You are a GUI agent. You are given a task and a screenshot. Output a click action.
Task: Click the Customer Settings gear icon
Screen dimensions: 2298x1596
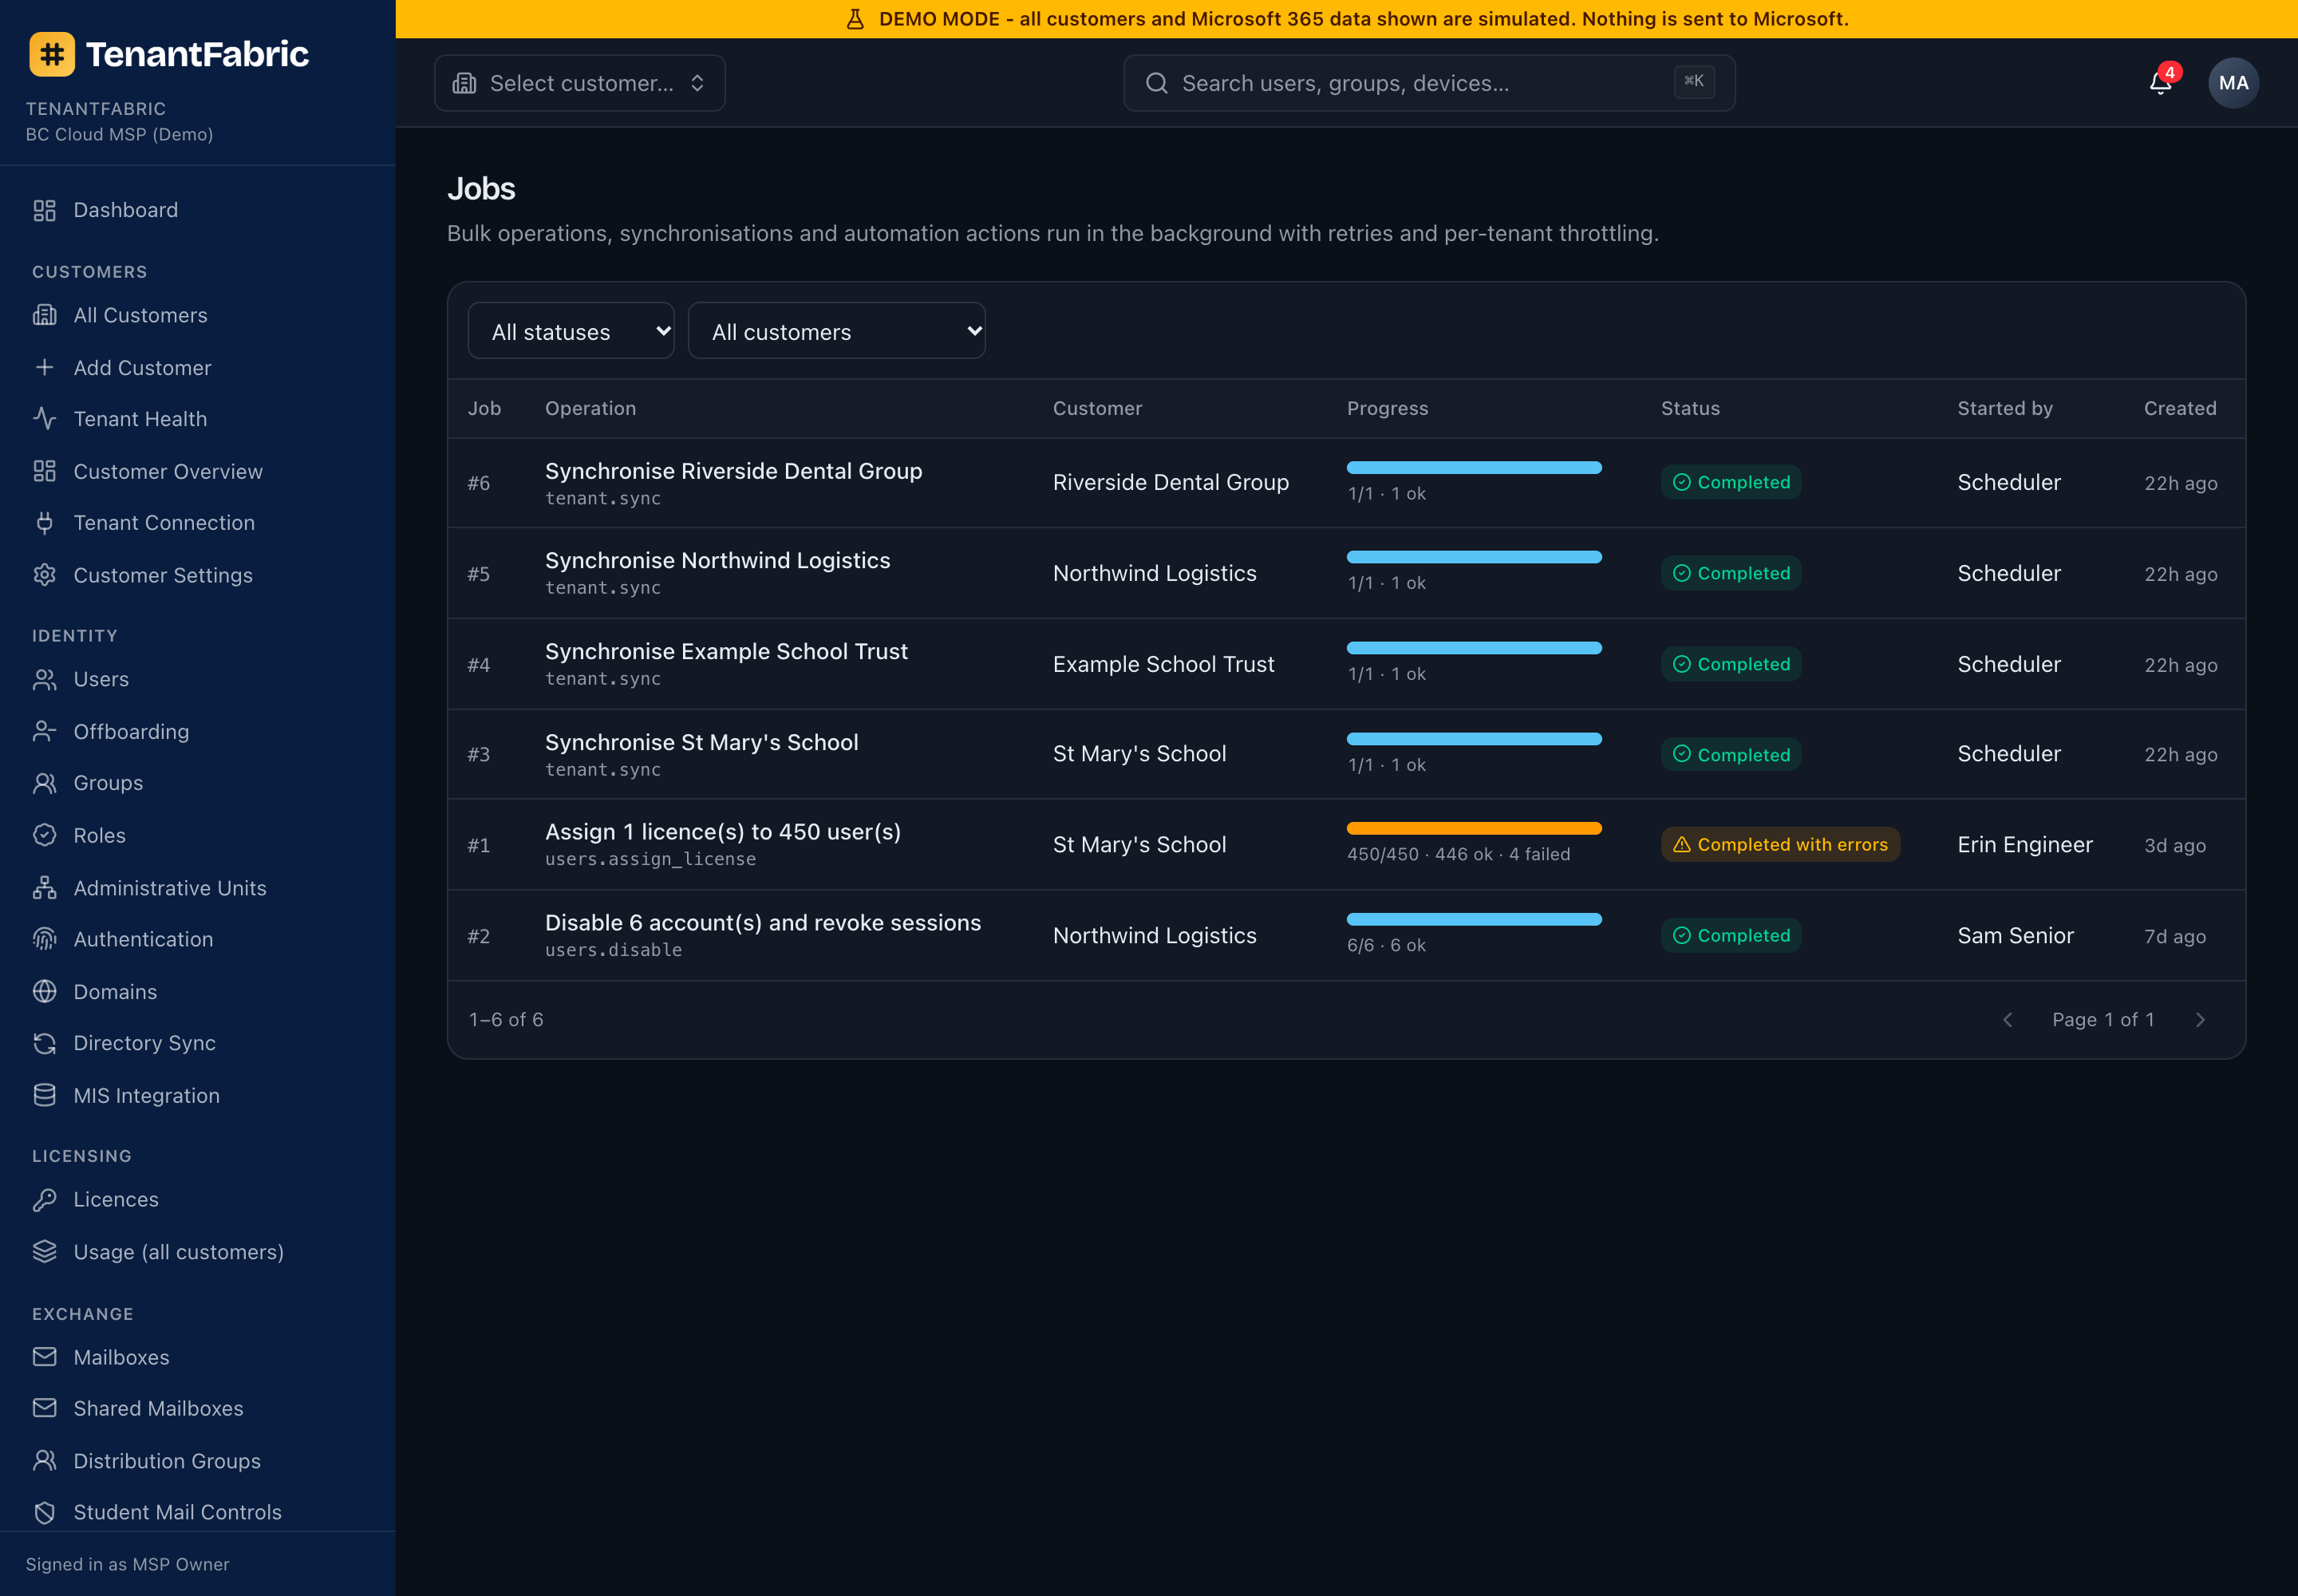point(44,575)
